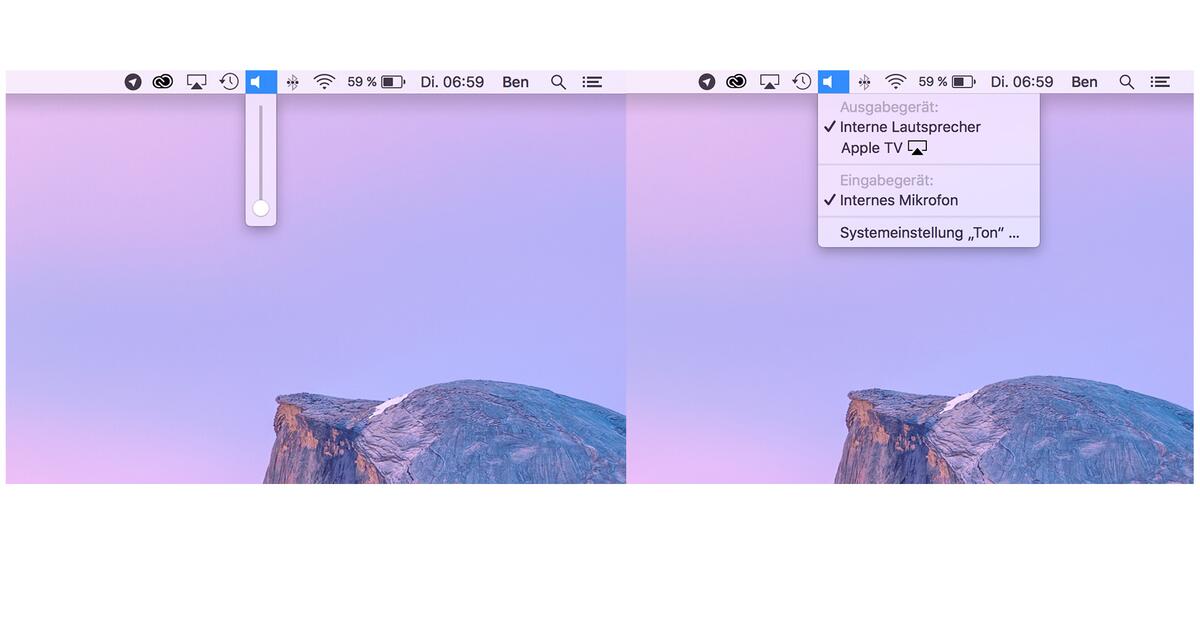Click the highlighted volume speaker icon
The height and width of the screenshot is (628, 1200).
(831, 81)
